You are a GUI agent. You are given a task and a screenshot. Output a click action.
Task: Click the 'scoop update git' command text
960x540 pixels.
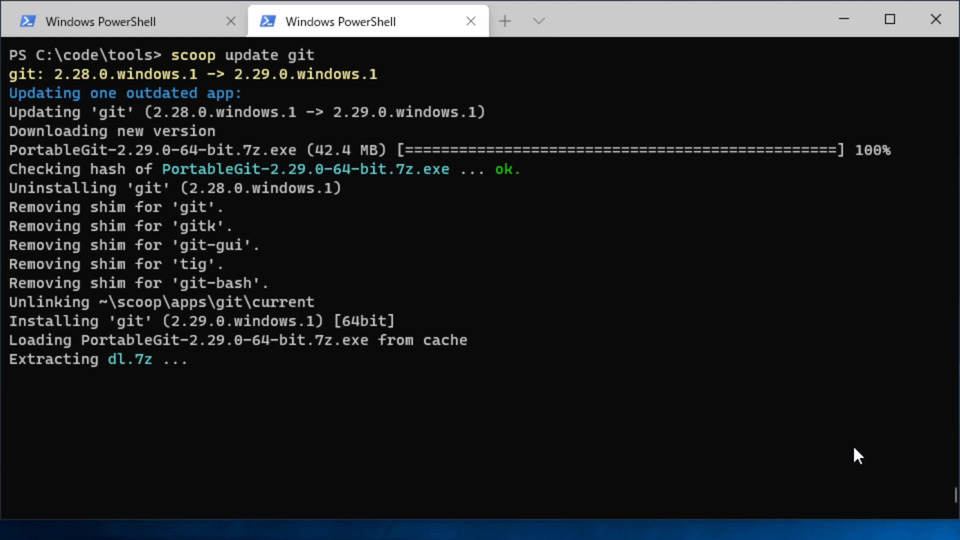click(242, 55)
